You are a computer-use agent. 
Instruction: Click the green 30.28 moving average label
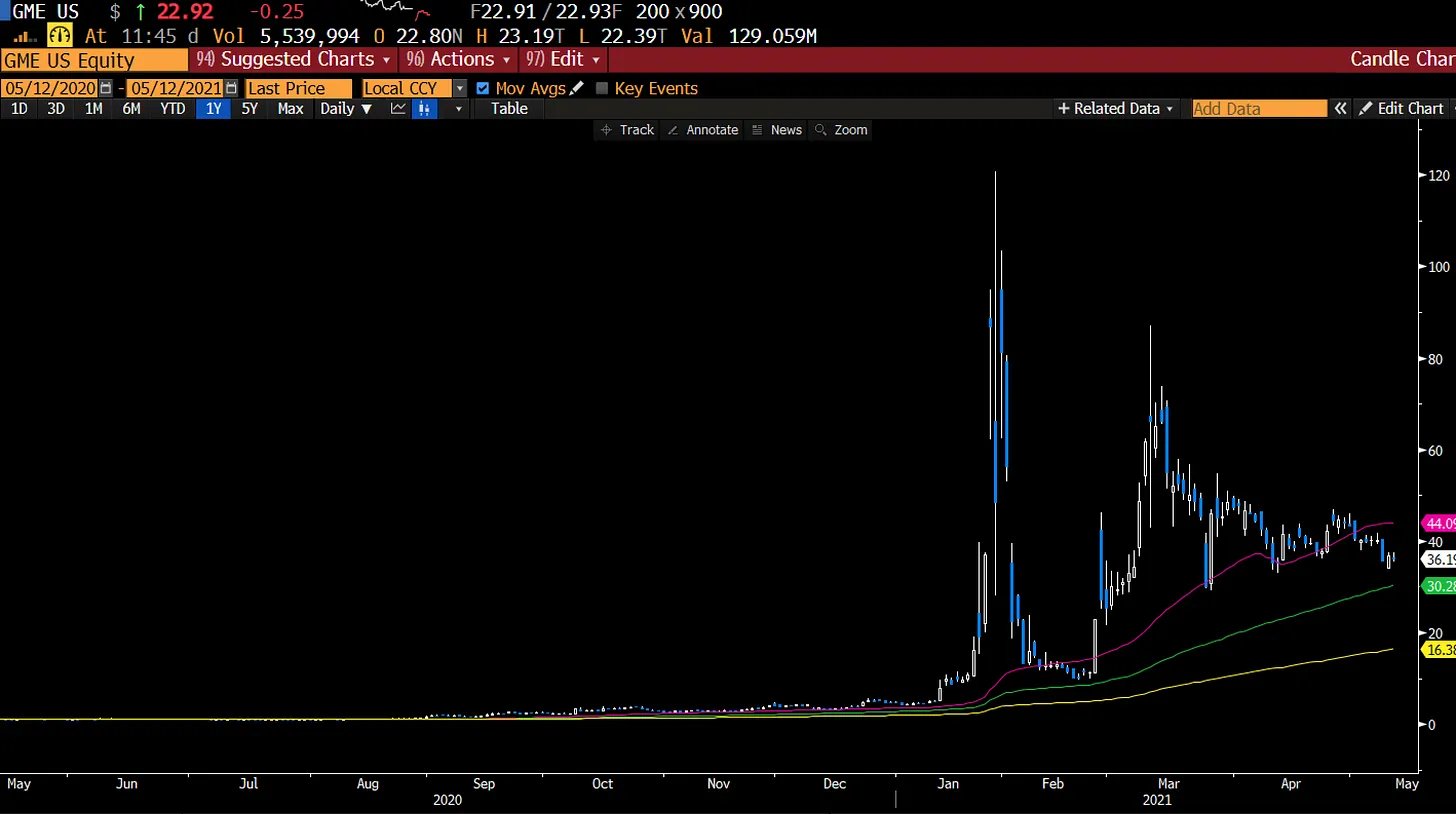click(1439, 586)
